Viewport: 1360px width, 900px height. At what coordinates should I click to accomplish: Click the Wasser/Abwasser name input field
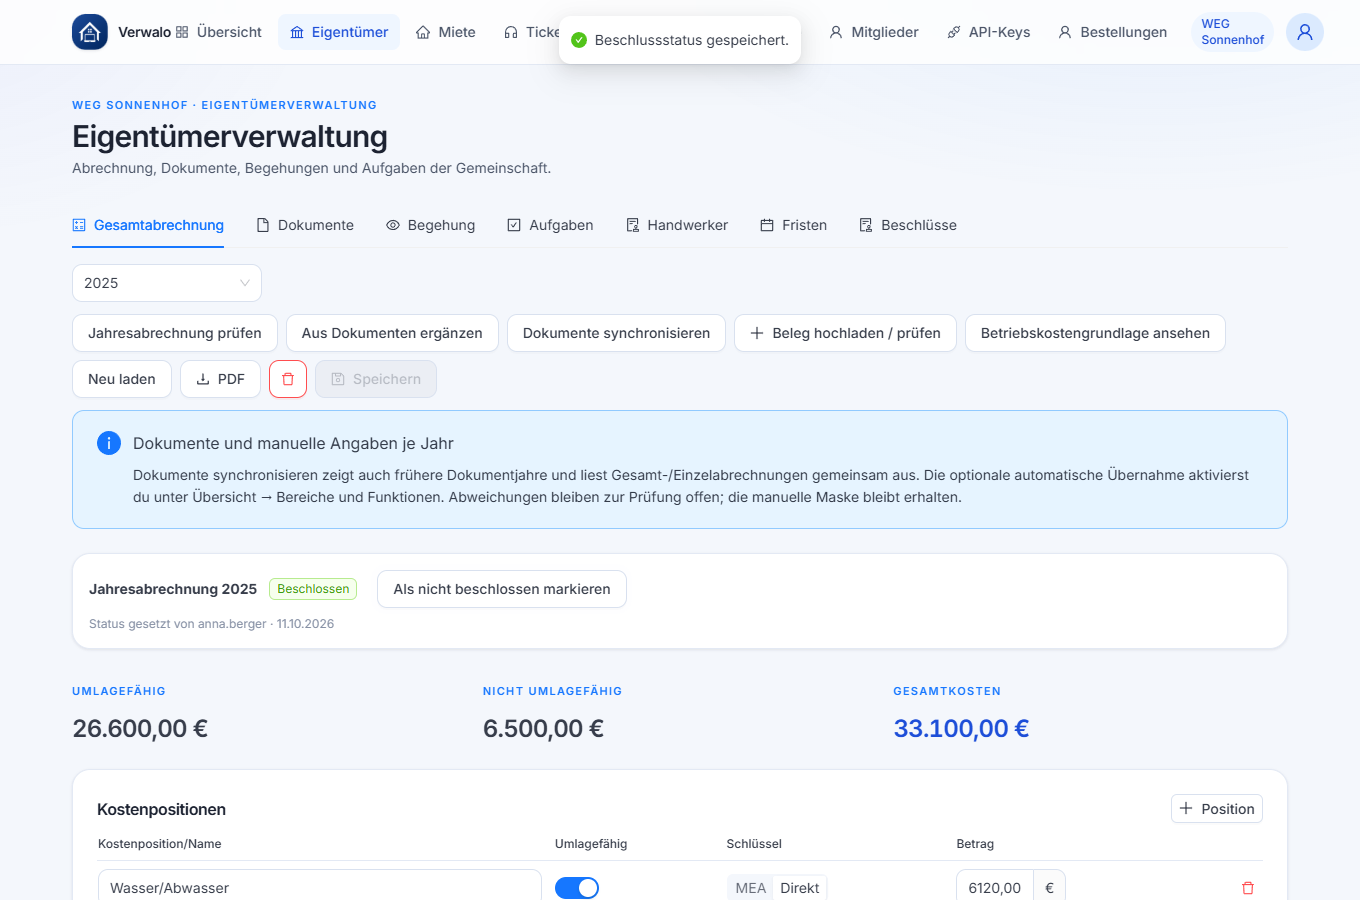320,886
